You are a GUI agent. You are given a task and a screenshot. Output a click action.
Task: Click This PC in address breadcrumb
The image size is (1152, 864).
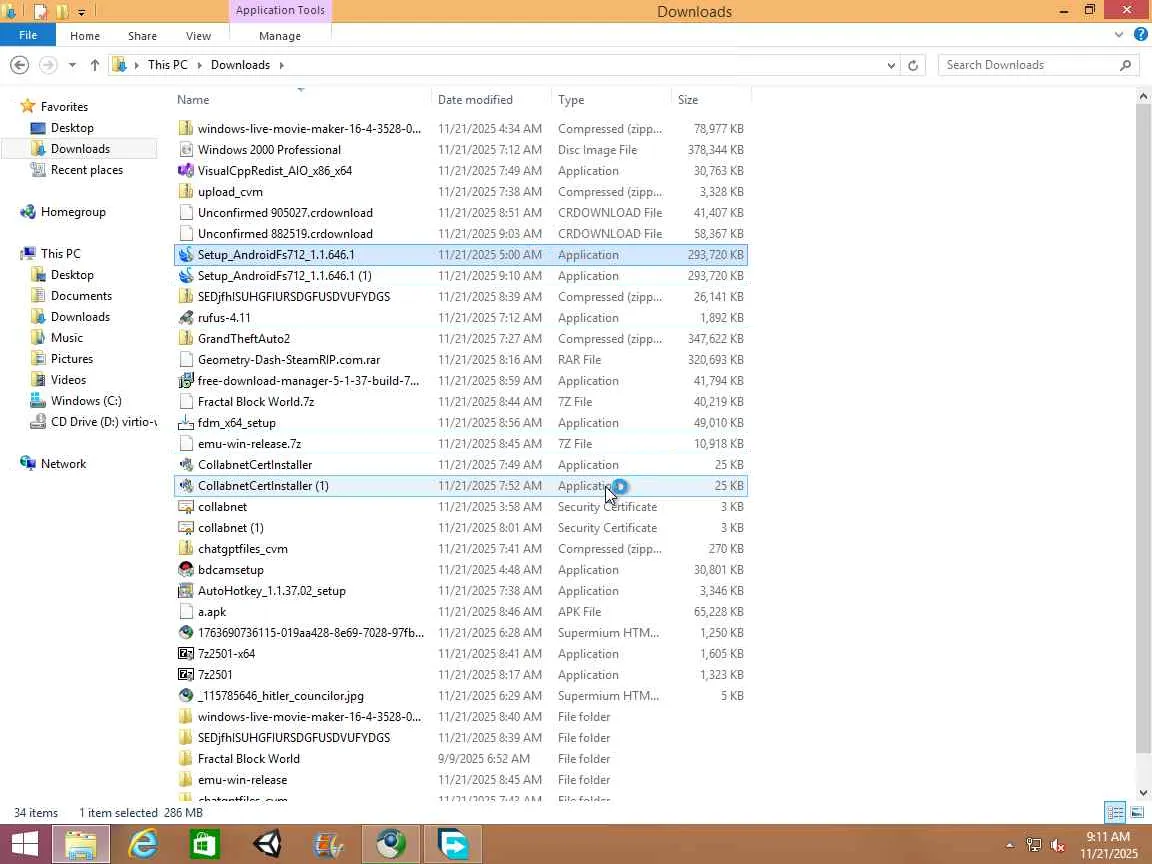[168, 65]
